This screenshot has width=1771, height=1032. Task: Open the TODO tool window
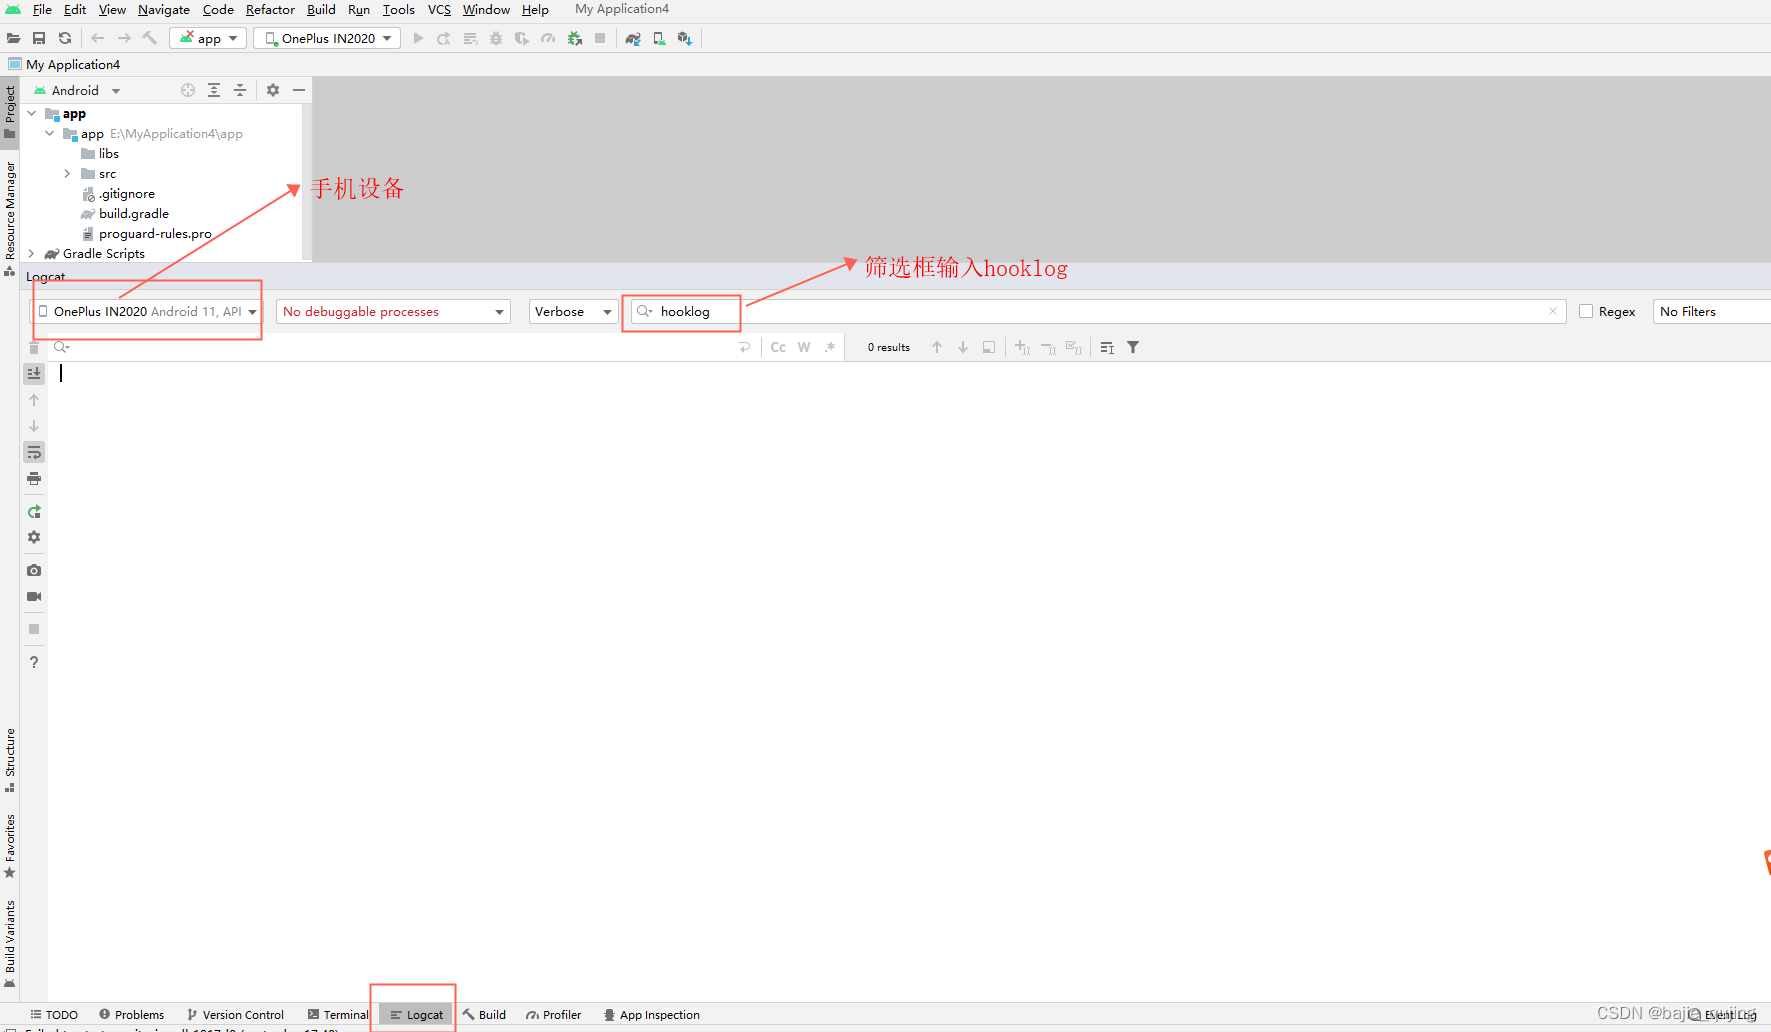54,1015
